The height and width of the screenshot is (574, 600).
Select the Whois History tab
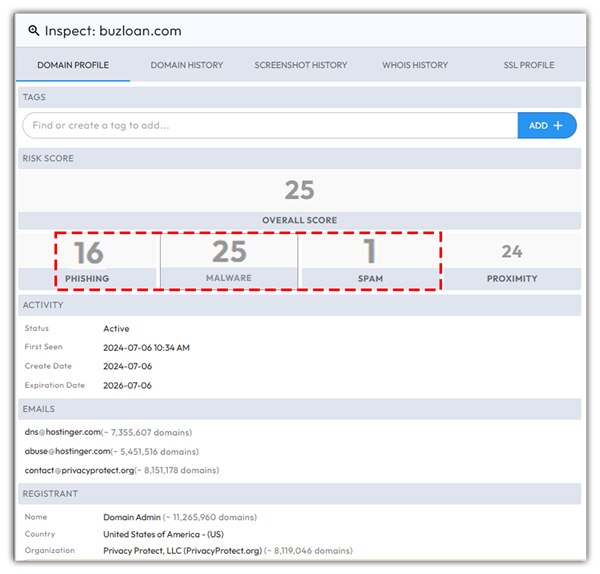[416, 65]
